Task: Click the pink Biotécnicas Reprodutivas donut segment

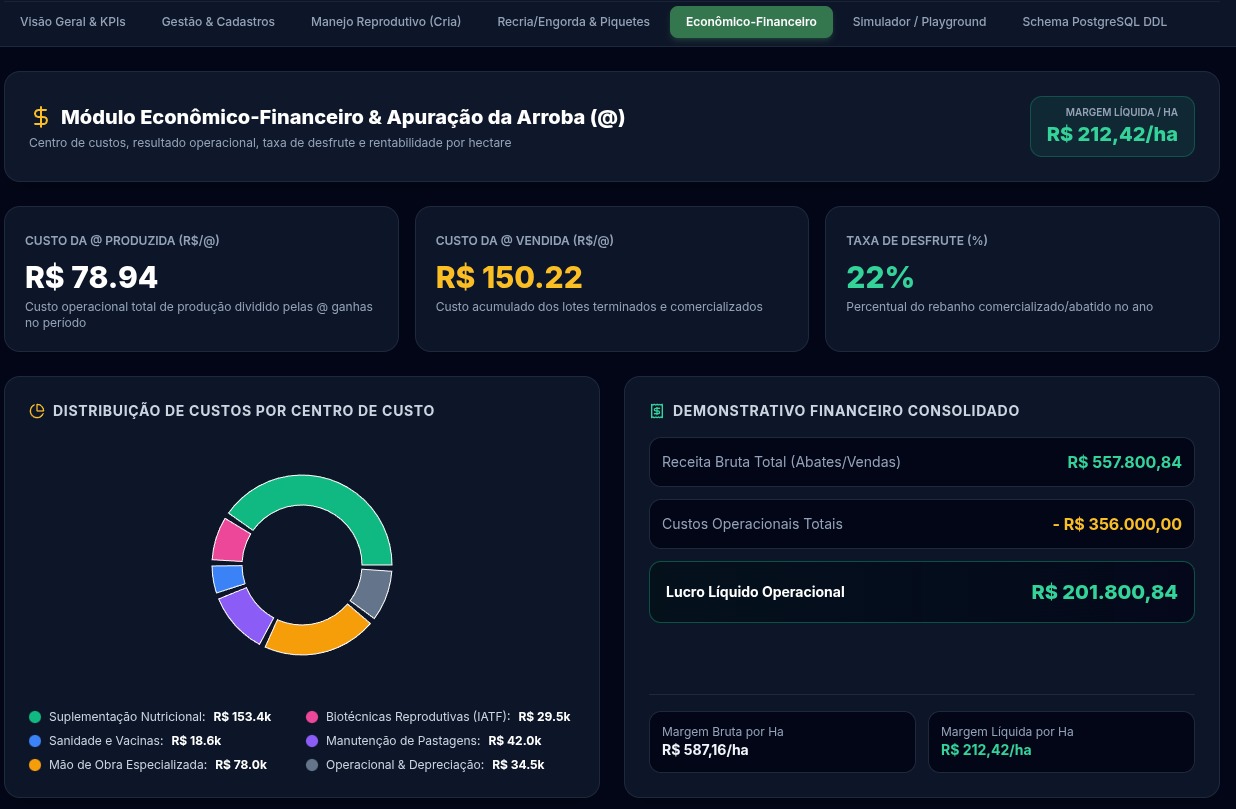Action: point(230,541)
